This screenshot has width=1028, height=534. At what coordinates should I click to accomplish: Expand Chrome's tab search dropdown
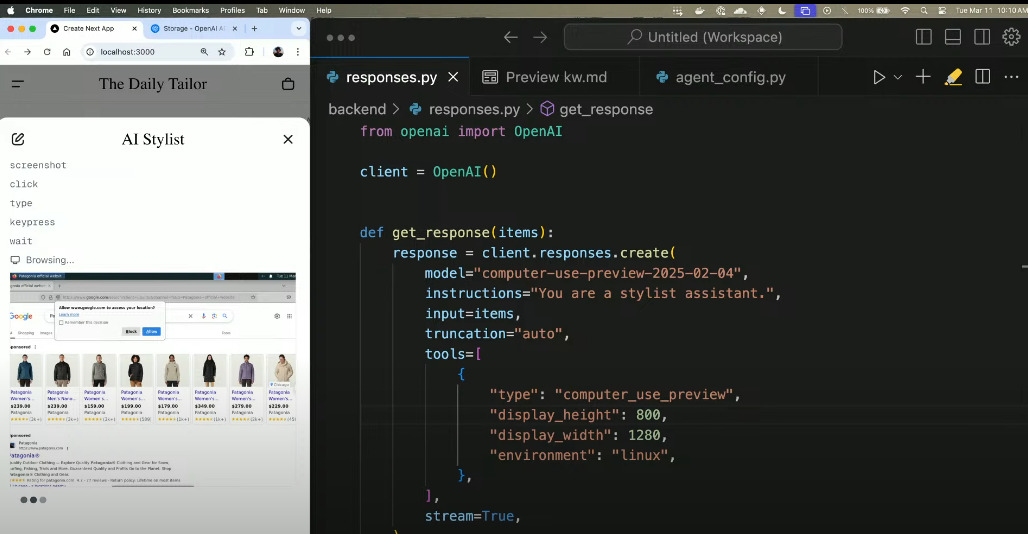[298, 28]
